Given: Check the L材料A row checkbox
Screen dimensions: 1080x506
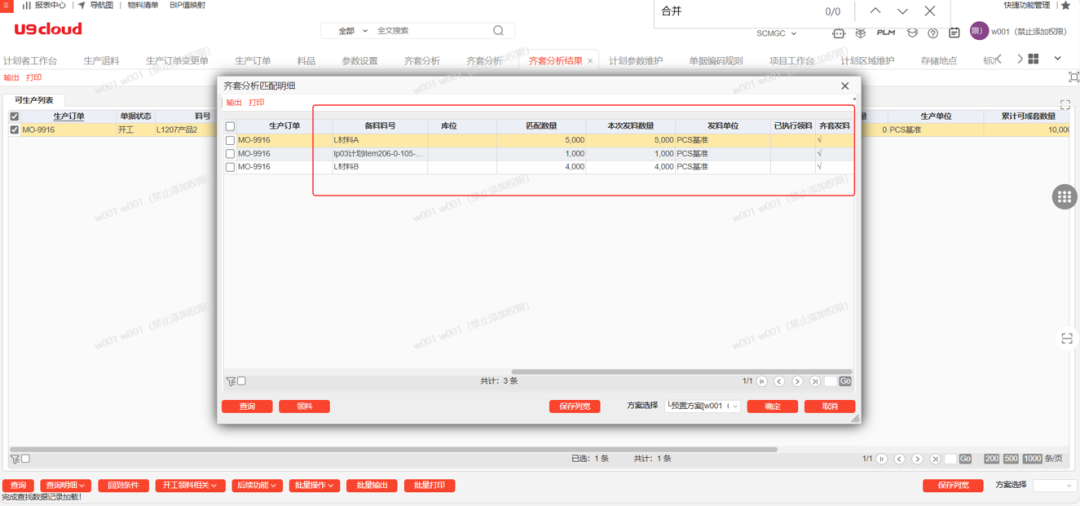Looking at the screenshot, I should click(x=231, y=140).
